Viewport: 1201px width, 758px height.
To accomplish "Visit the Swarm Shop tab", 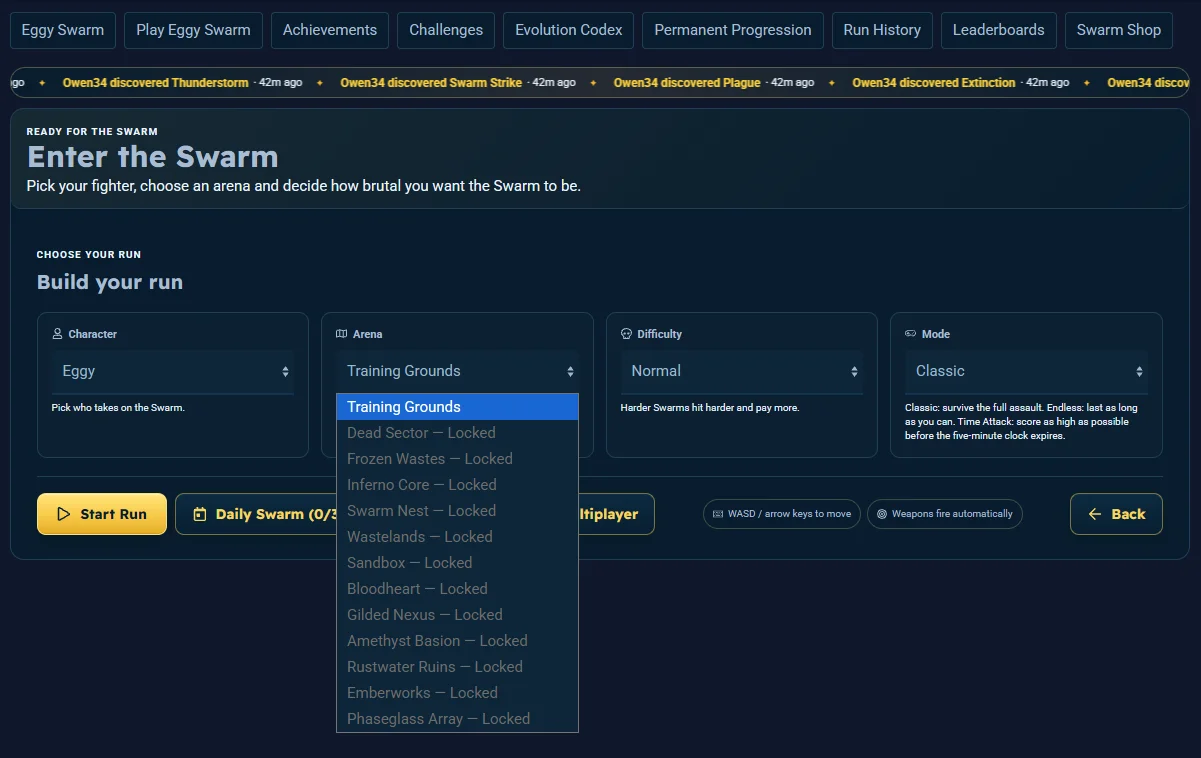I will tap(1119, 30).
